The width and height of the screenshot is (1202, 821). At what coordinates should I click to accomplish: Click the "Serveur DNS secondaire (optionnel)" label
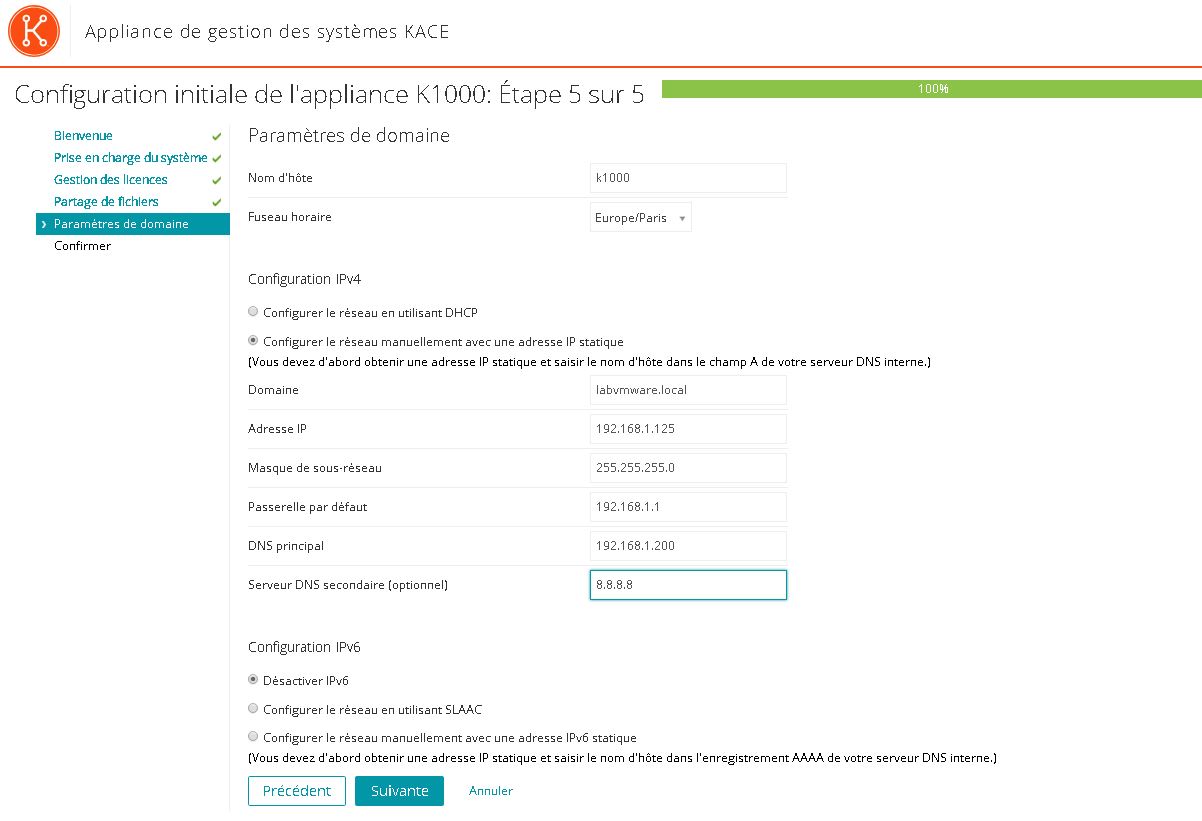click(348, 585)
